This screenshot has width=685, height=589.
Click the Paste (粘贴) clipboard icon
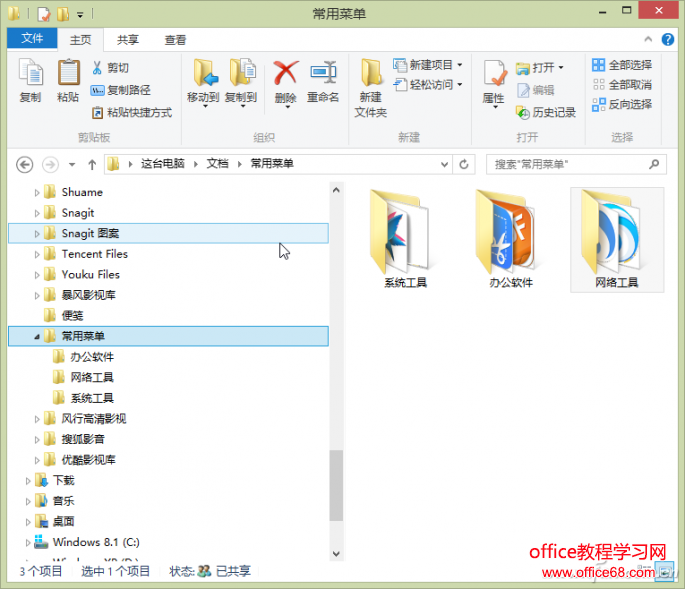tap(68, 72)
